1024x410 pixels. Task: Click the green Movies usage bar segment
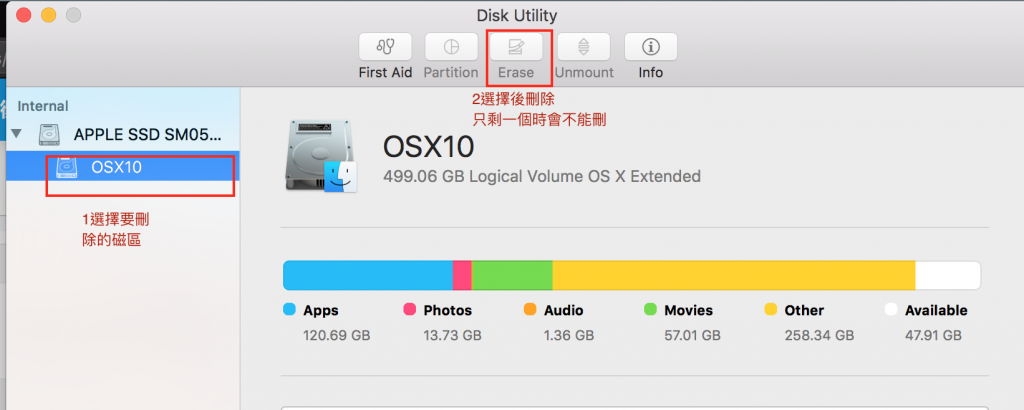[511, 276]
